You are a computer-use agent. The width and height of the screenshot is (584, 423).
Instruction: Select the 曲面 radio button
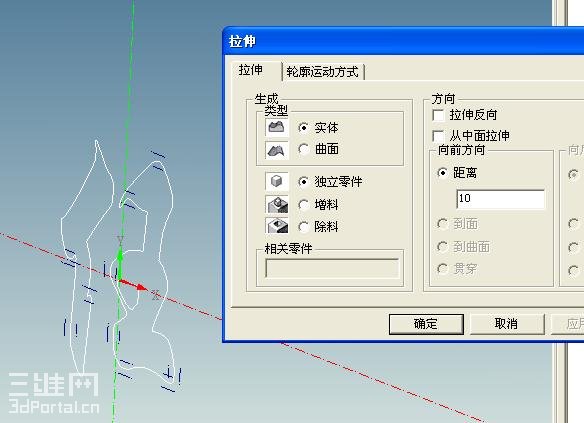pyautogui.click(x=304, y=149)
